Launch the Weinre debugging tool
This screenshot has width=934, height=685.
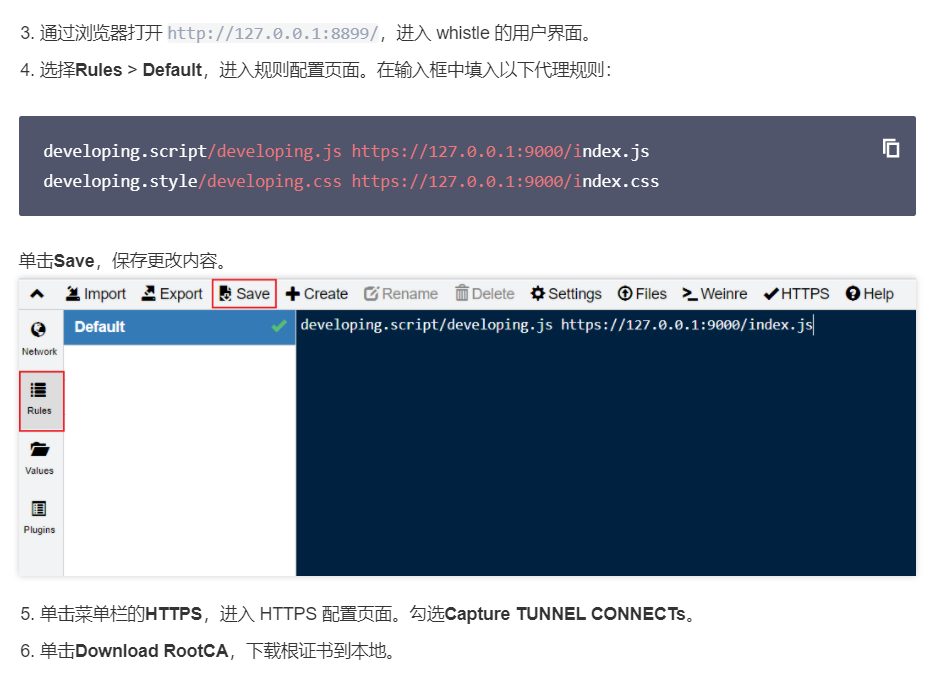[x=714, y=293]
